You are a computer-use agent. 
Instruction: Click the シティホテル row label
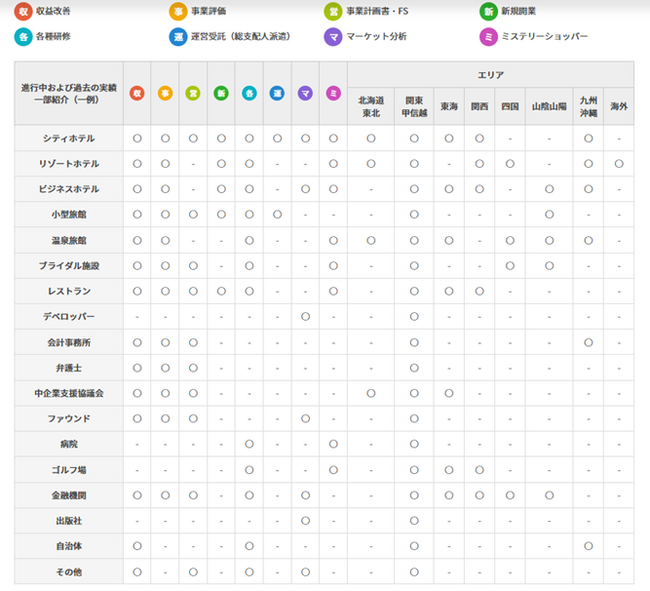pyautogui.click(x=69, y=138)
